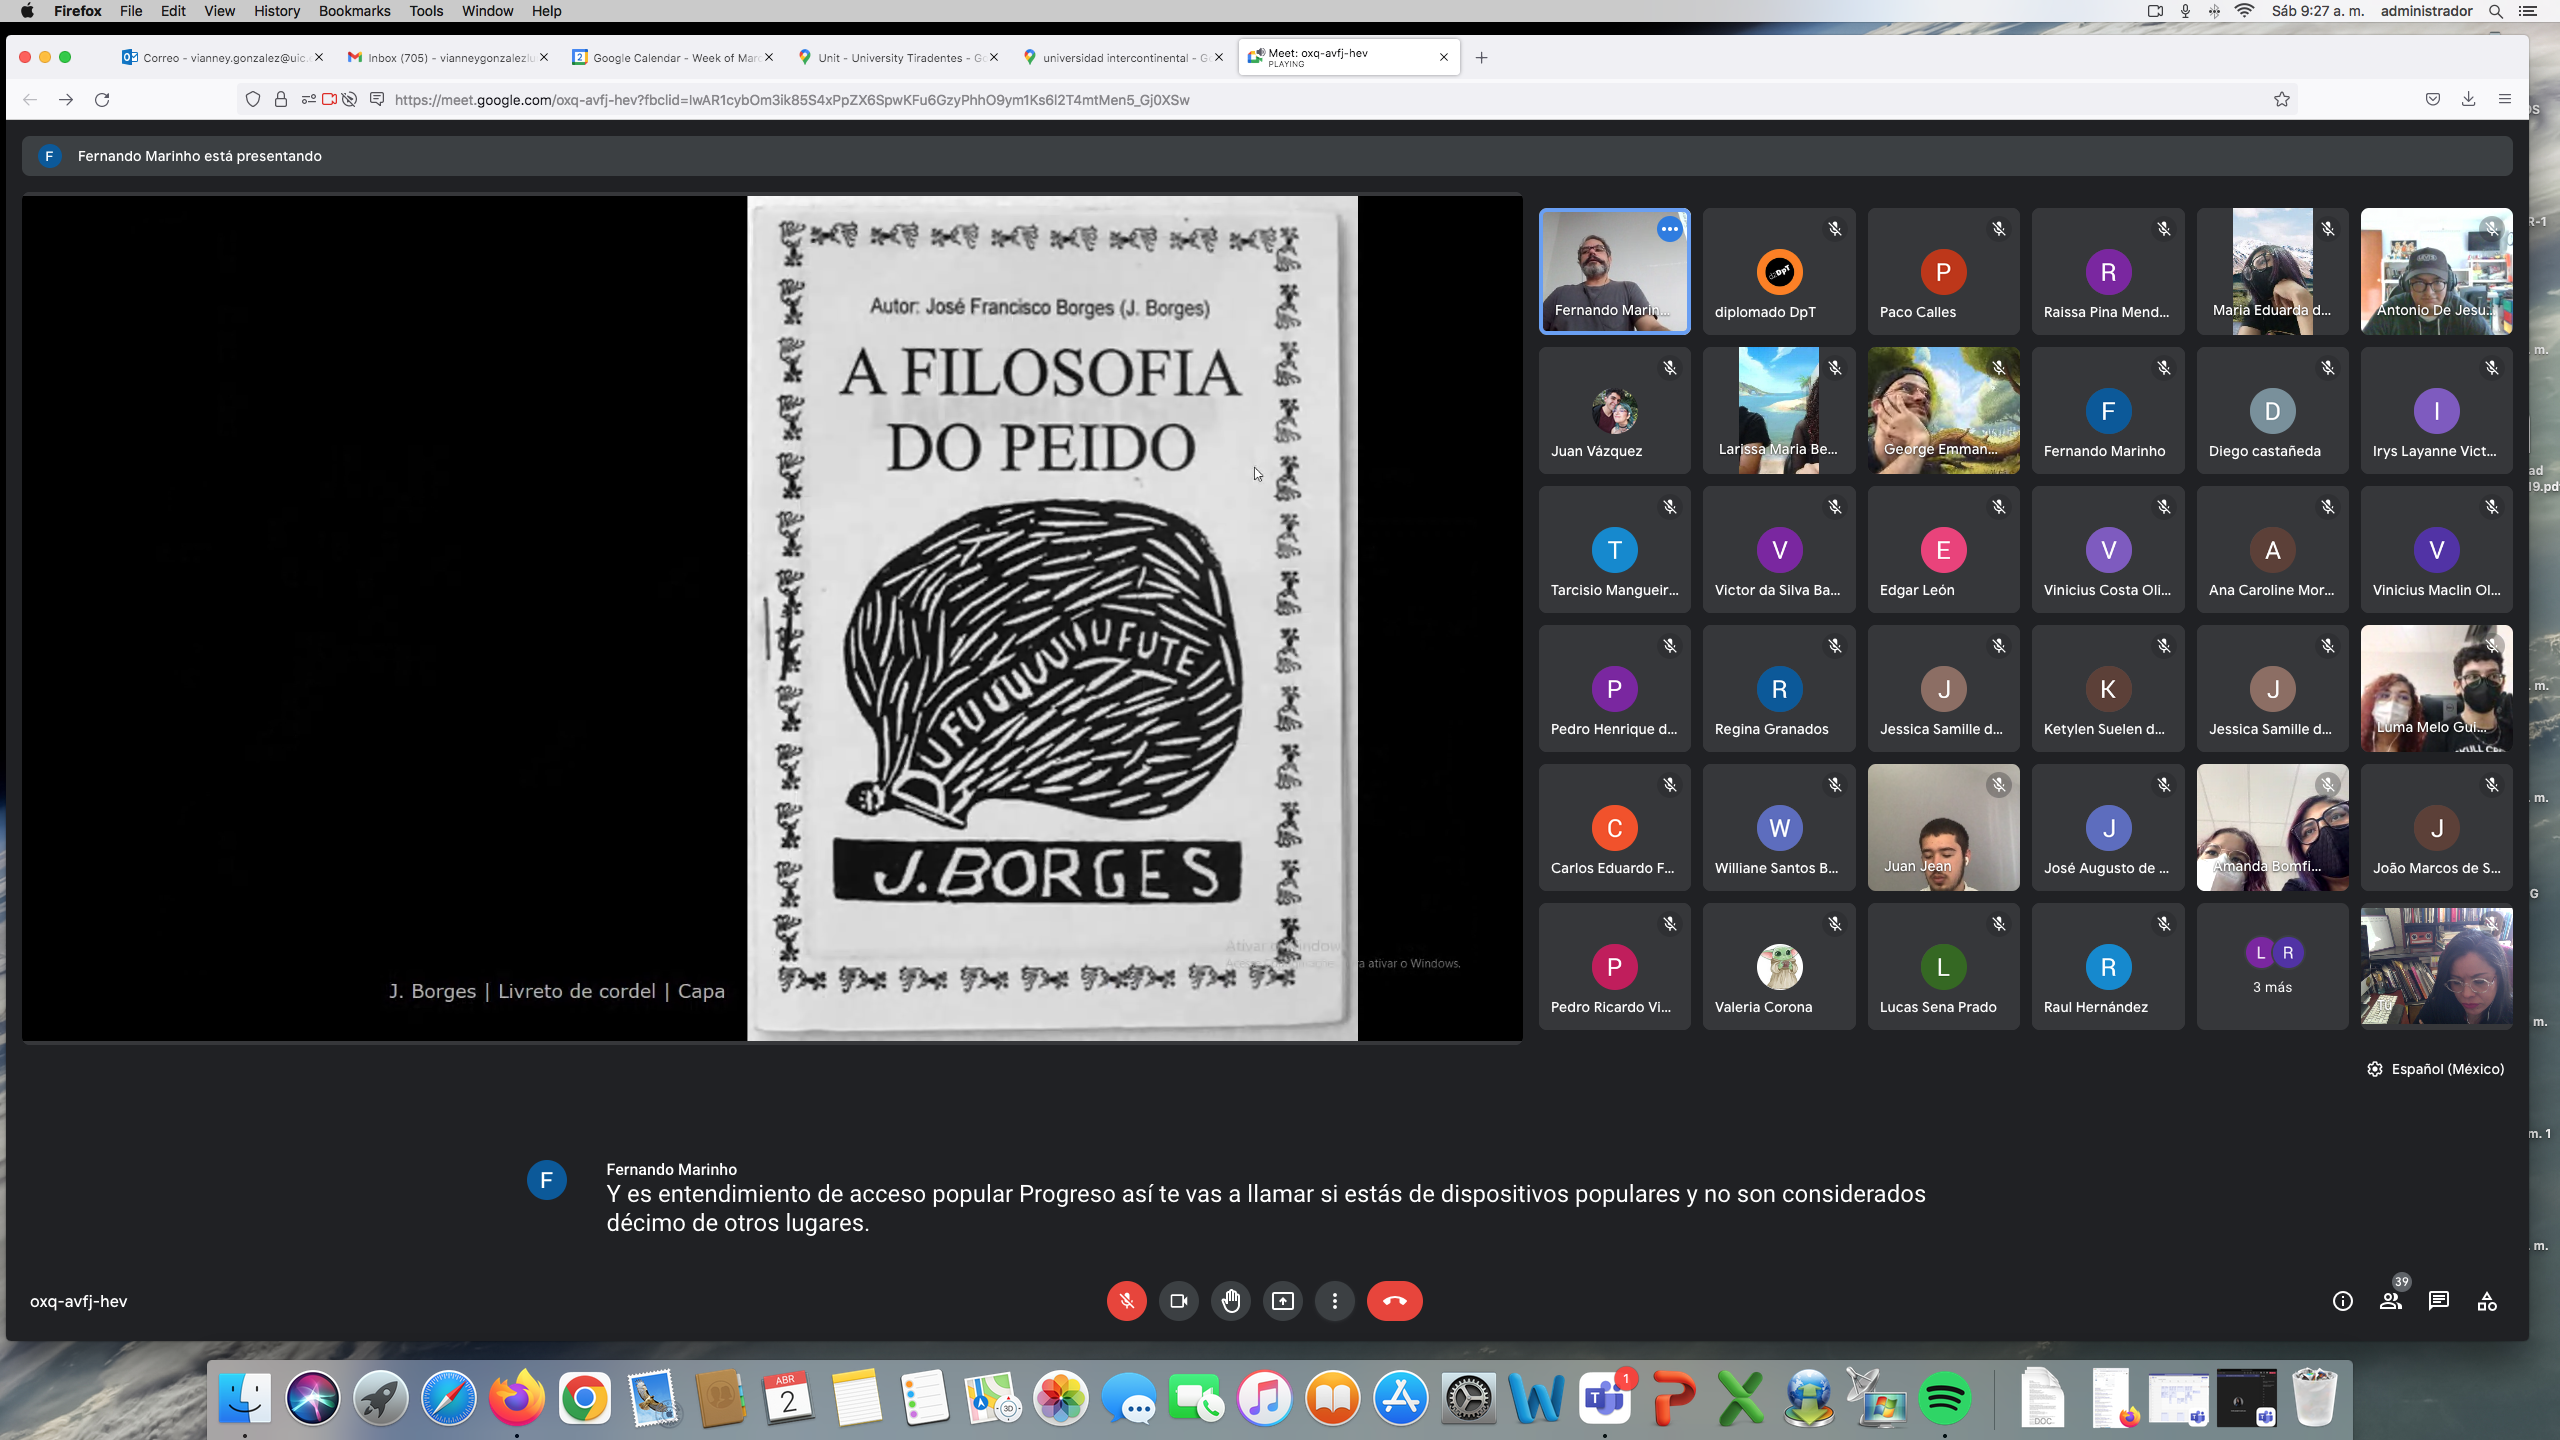
Task: Show the participants list with 39 badge
Action: 2391,1301
